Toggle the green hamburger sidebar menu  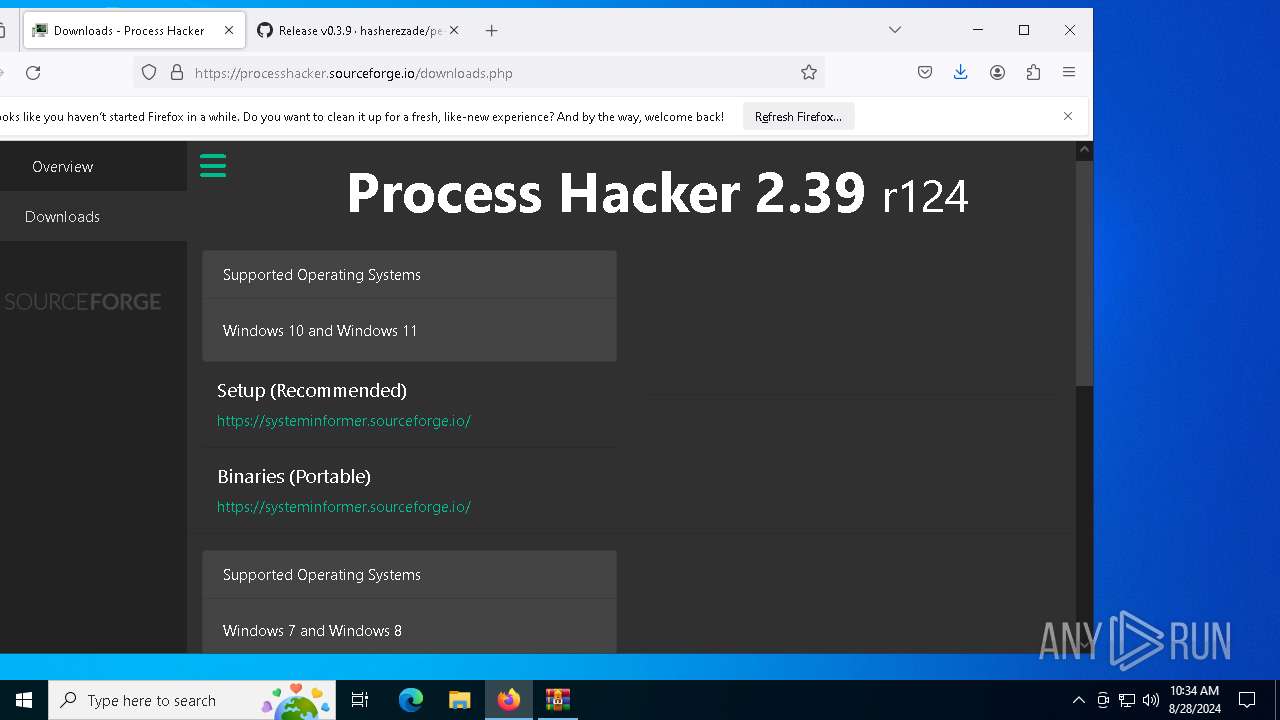213,166
